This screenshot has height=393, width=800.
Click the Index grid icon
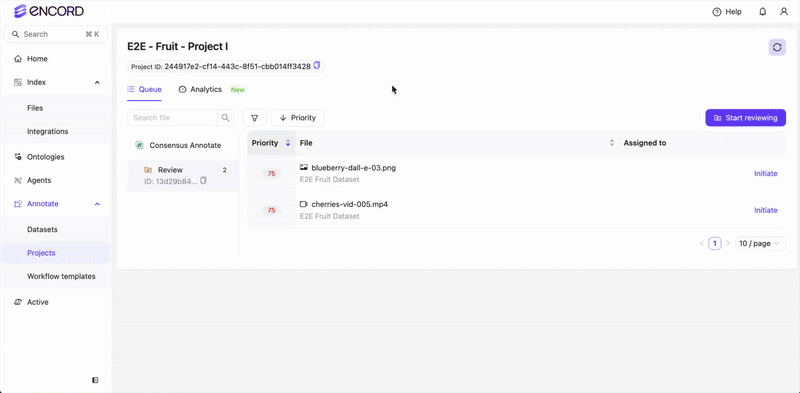[18, 82]
